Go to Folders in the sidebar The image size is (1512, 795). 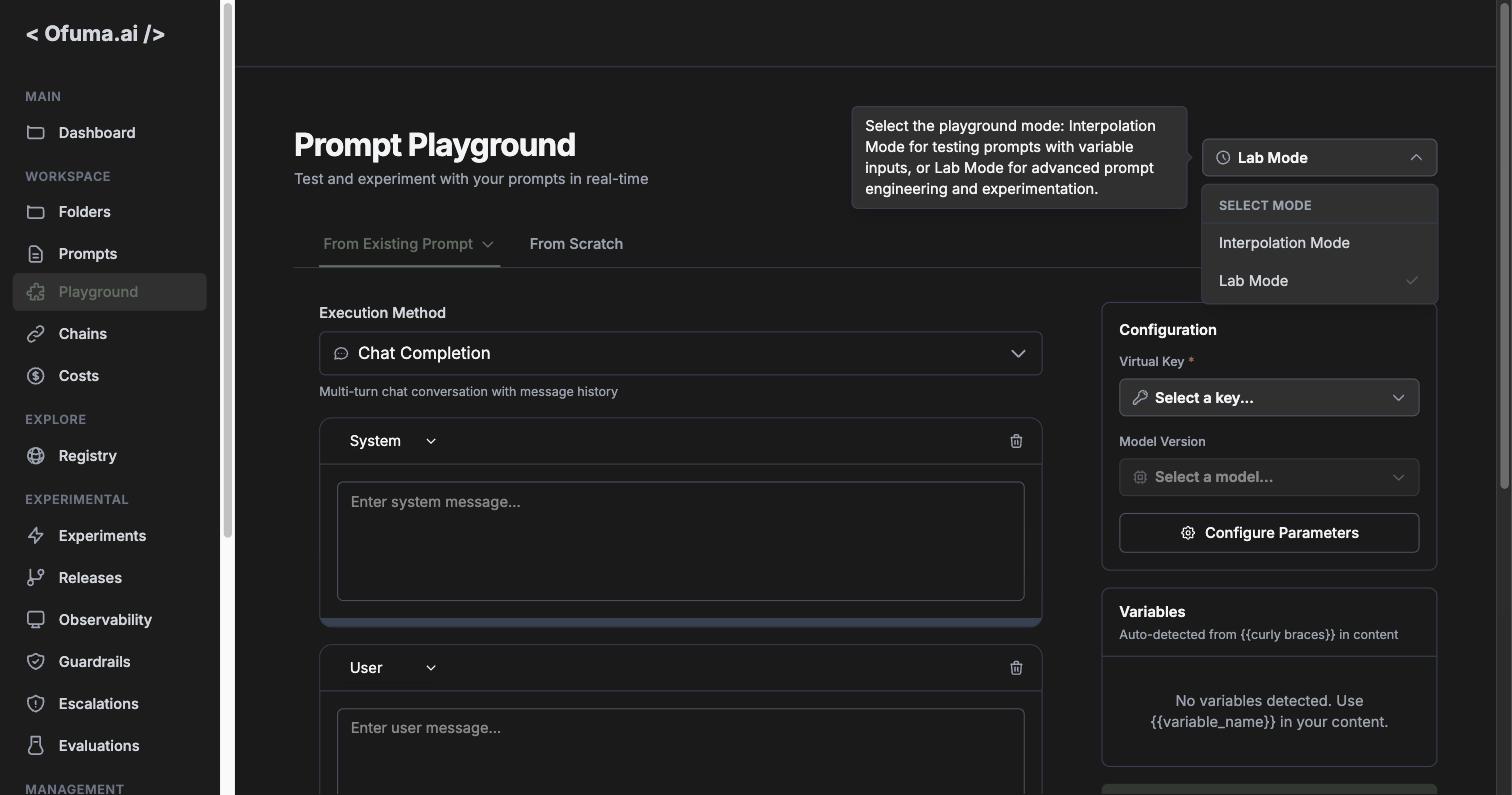109,212
